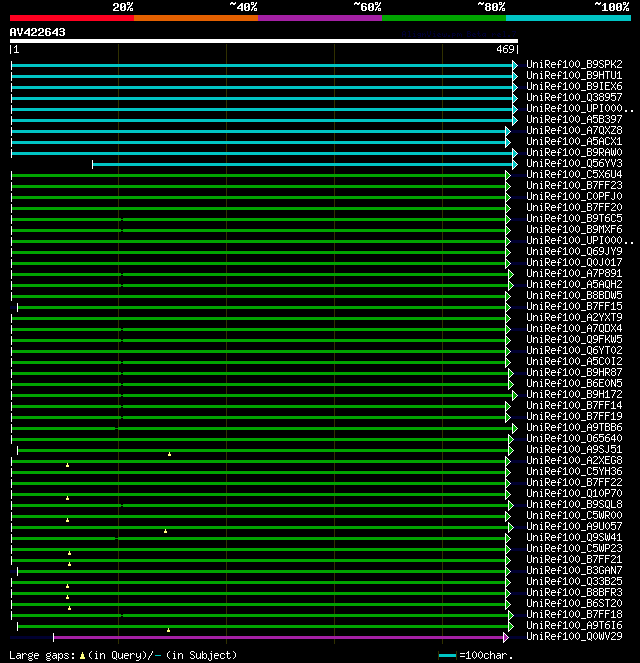Select the UniRef100_Q0J017 label
This screenshot has height=663, width=640.
click(x=574, y=262)
